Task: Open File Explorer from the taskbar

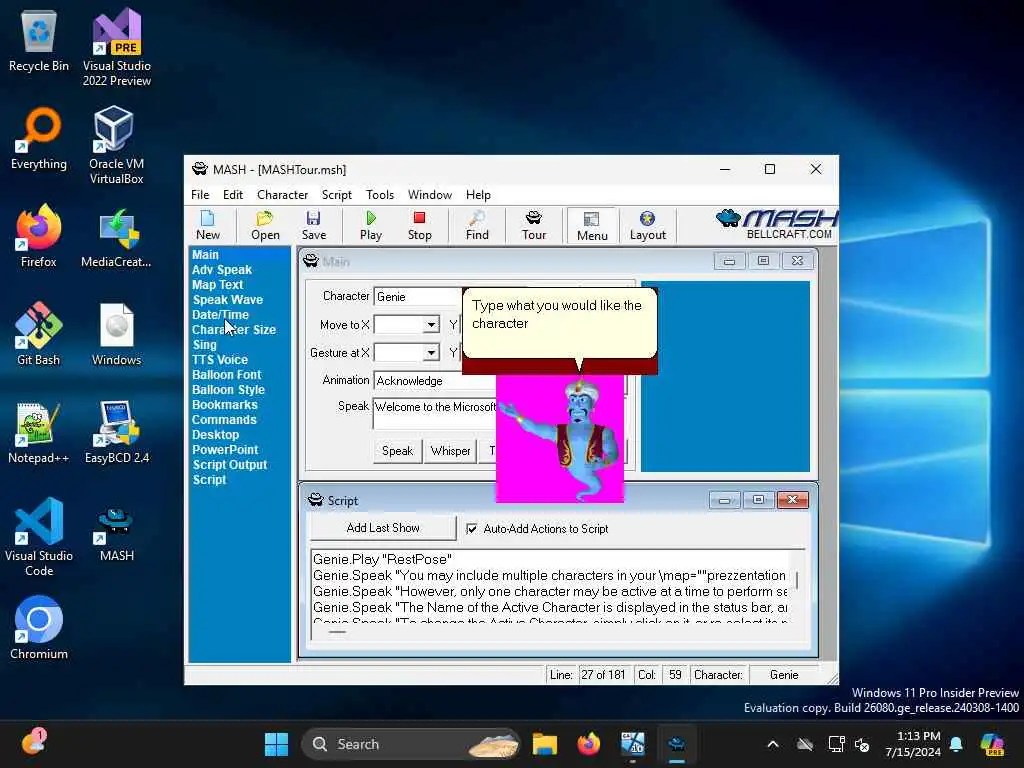Action: tap(544, 744)
